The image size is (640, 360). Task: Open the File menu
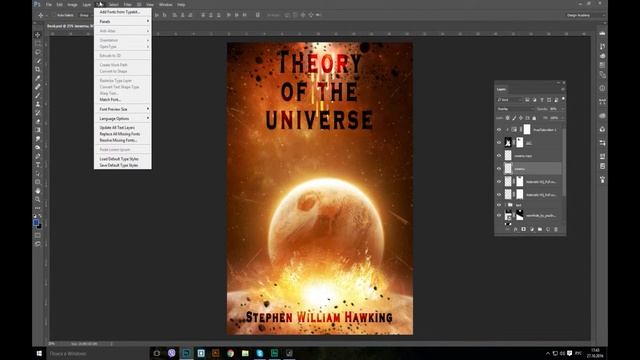pyautogui.click(x=49, y=4)
